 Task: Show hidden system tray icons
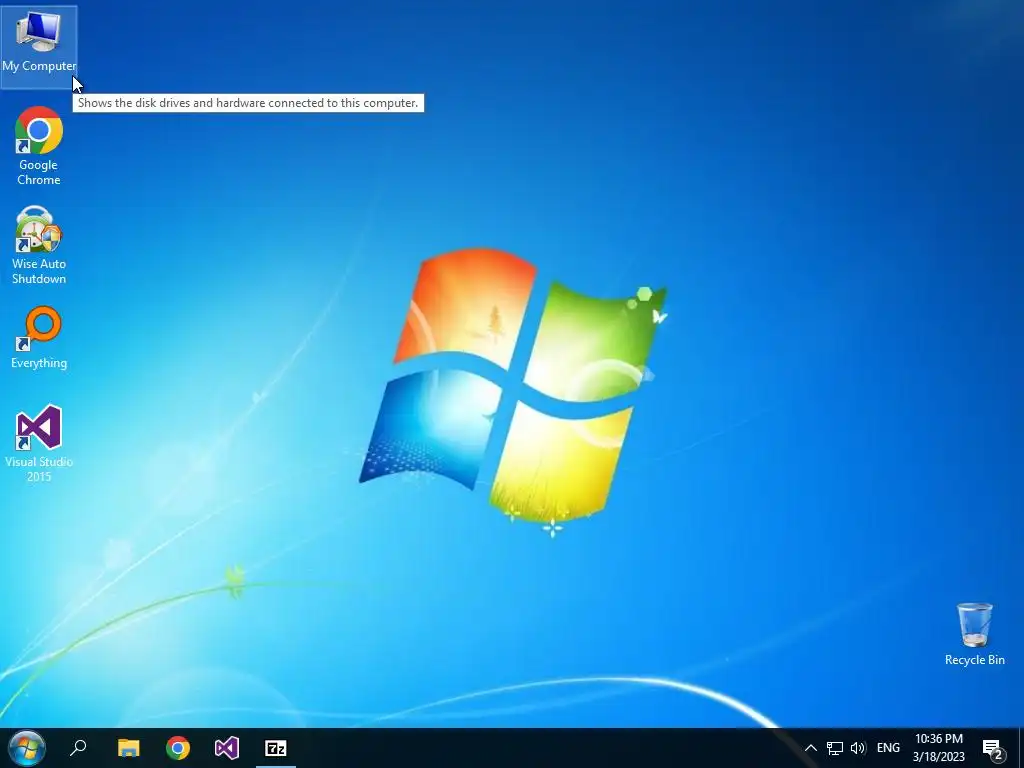[810, 748]
